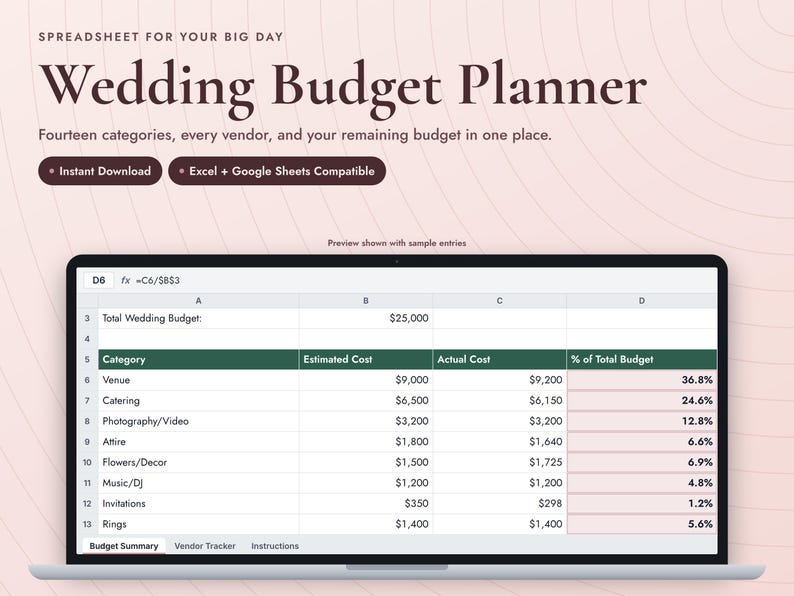Select row 6 header
This screenshot has height=596, width=794.
[x=87, y=380]
